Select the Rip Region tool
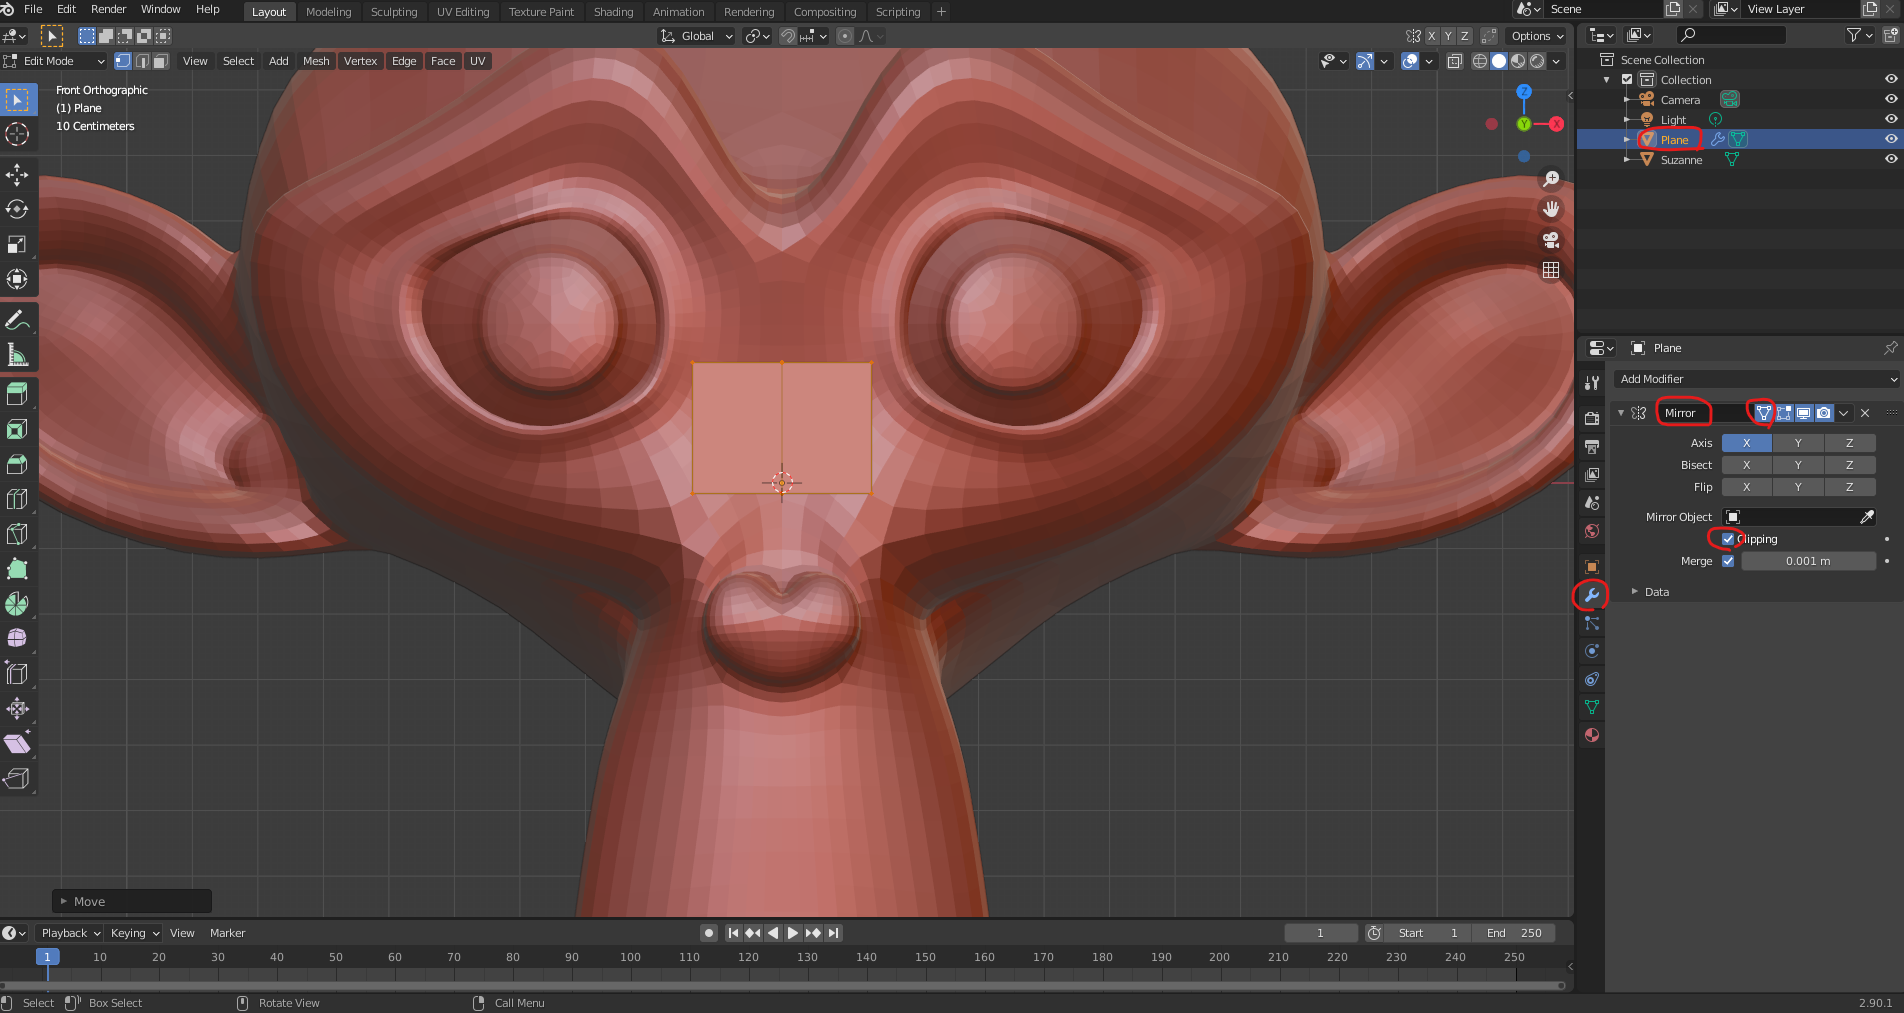The width and height of the screenshot is (1904, 1013). pos(17,778)
